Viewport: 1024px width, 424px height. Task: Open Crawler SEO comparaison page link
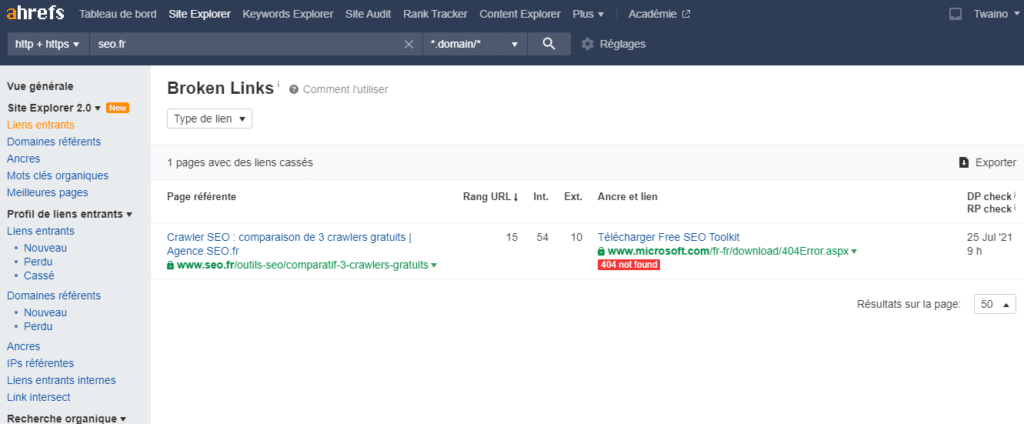coord(289,244)
